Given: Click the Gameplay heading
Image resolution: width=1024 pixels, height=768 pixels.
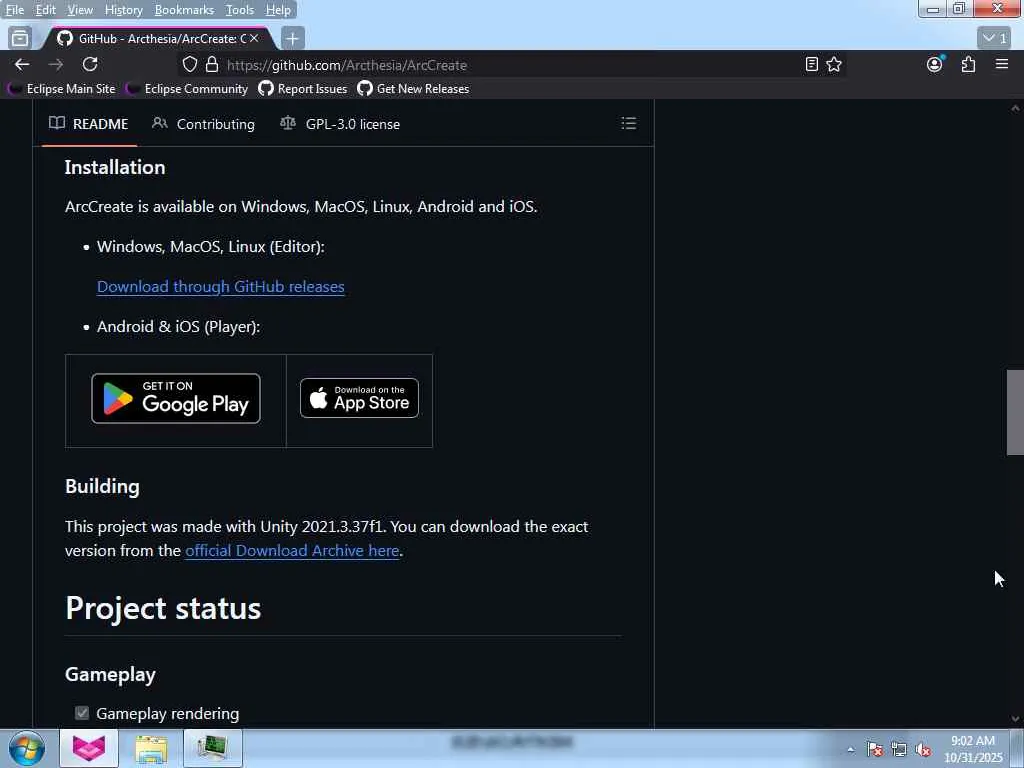Looking at the screenshot, I should pos(110,674).
